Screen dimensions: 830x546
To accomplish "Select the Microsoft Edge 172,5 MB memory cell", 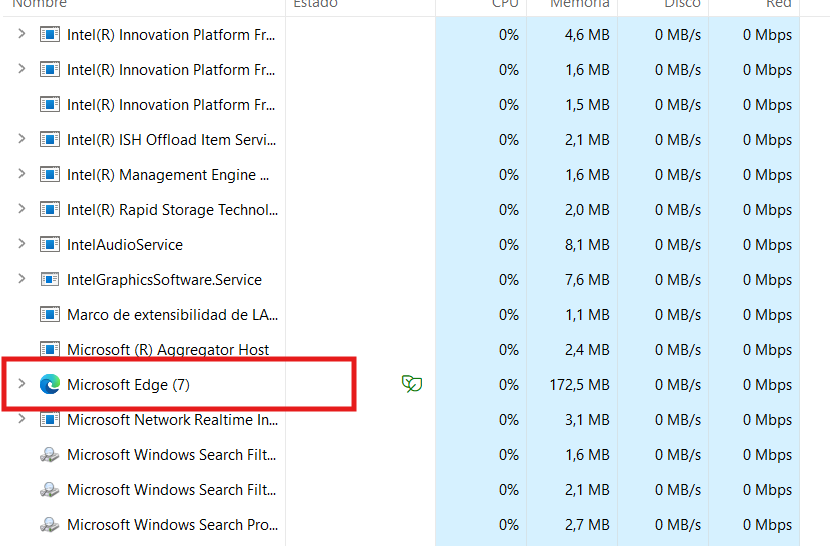I will point(580,384).
